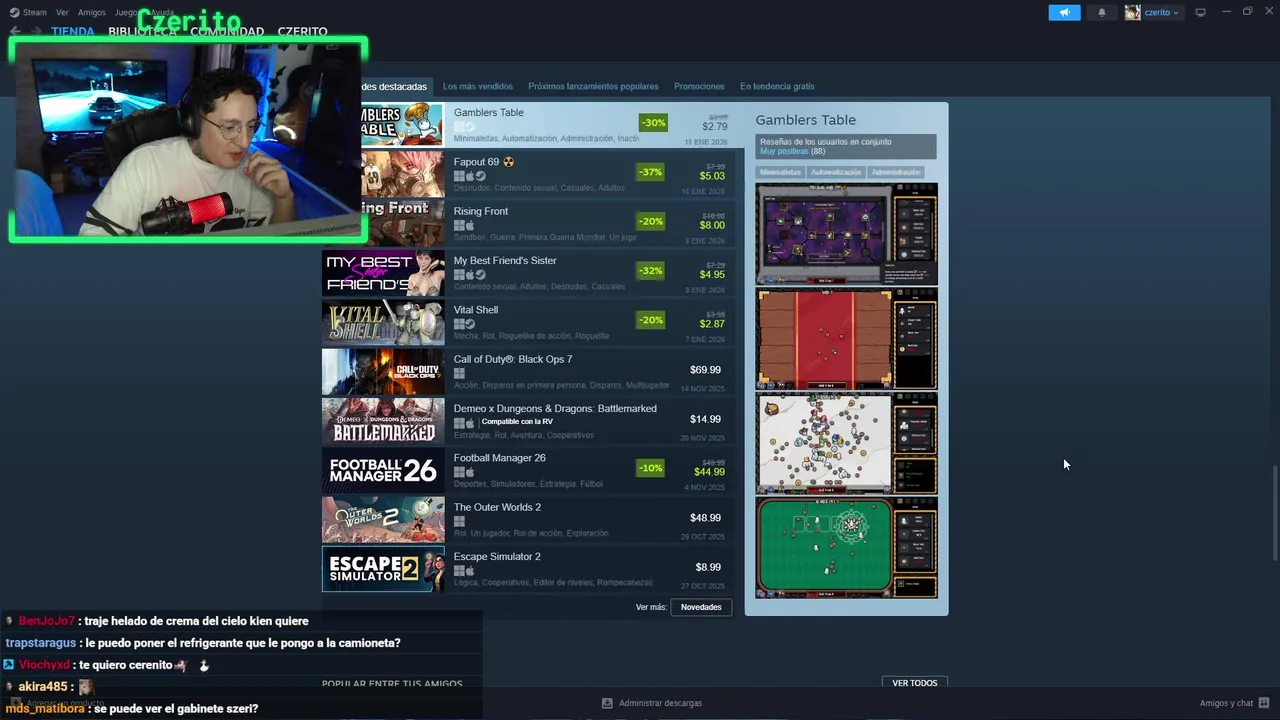The image size is (1280, 720).
Task: Select the Automatización tag in the preview panel
Action: [835, 172]
